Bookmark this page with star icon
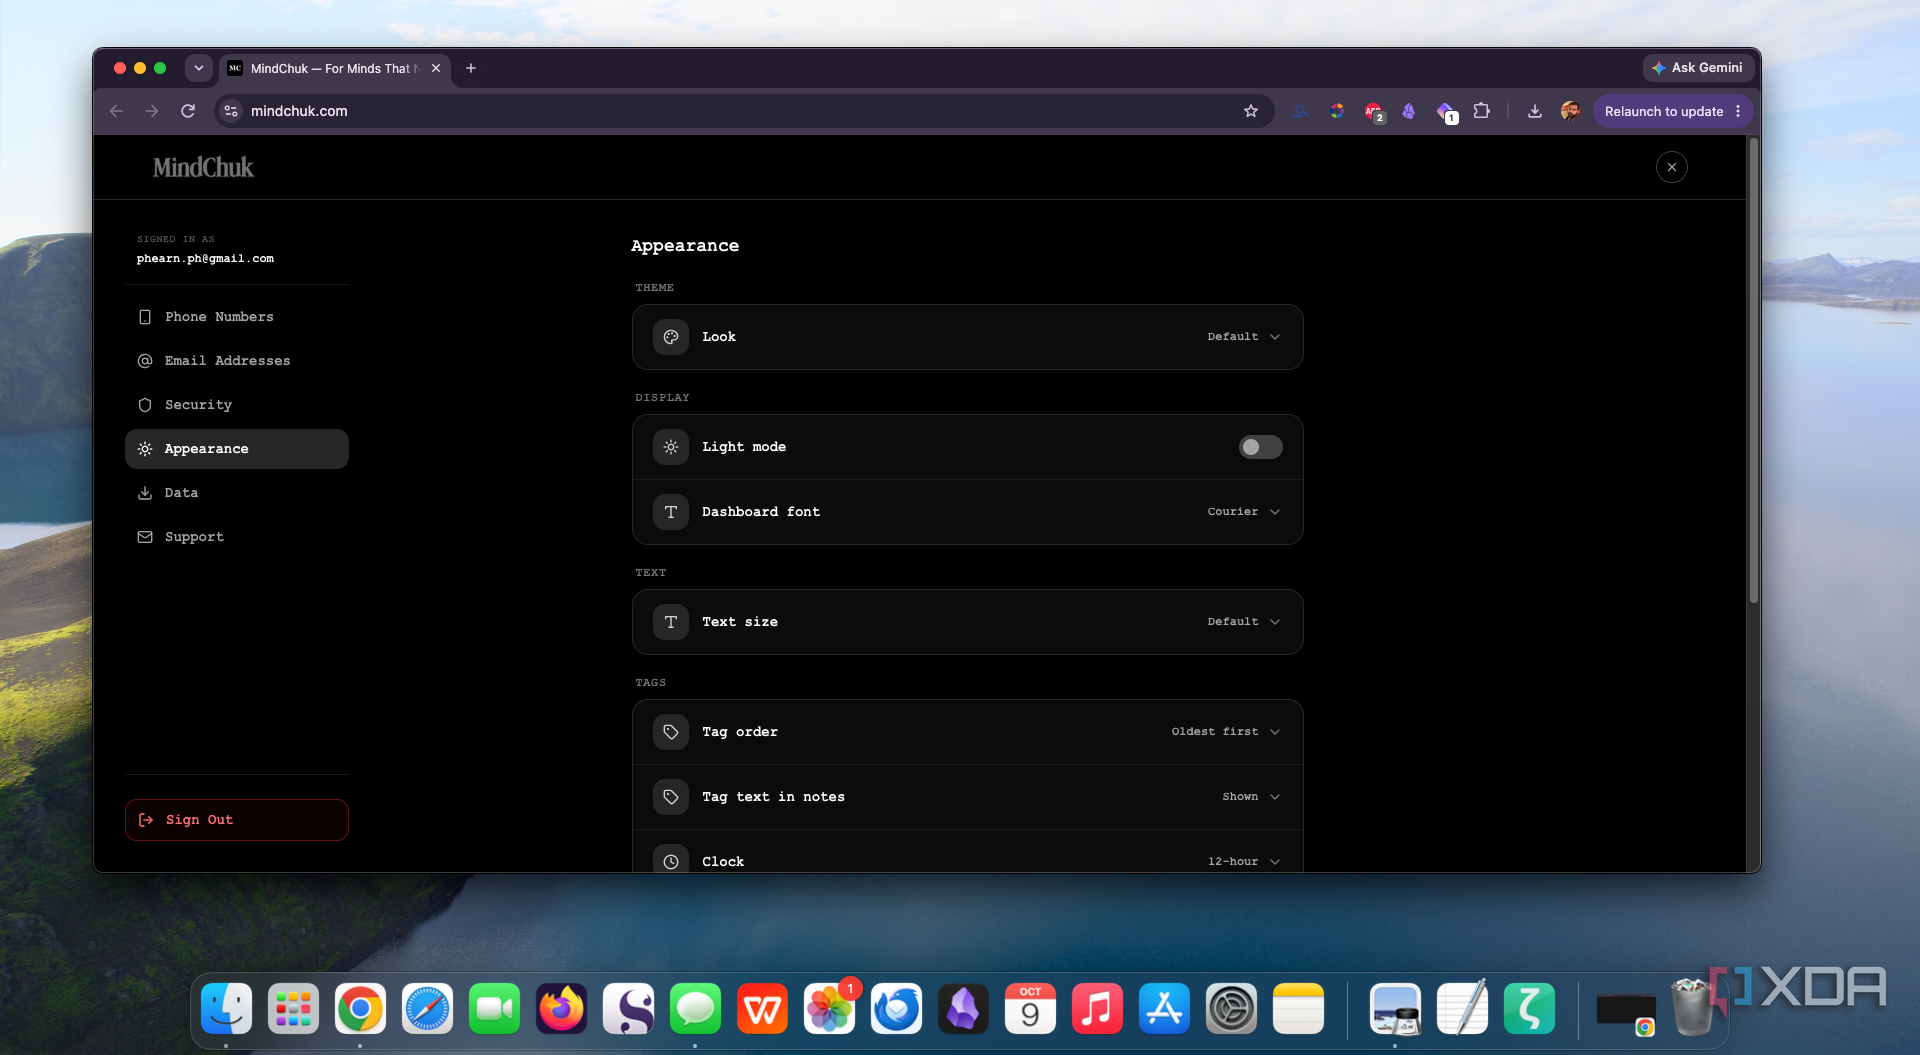The width and height of the screenshot is (1920, 1055). [x=1250, y=111]
